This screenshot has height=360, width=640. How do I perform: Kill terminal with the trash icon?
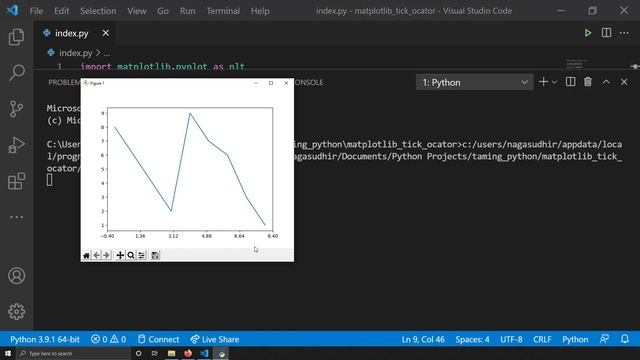pos(588,82)
